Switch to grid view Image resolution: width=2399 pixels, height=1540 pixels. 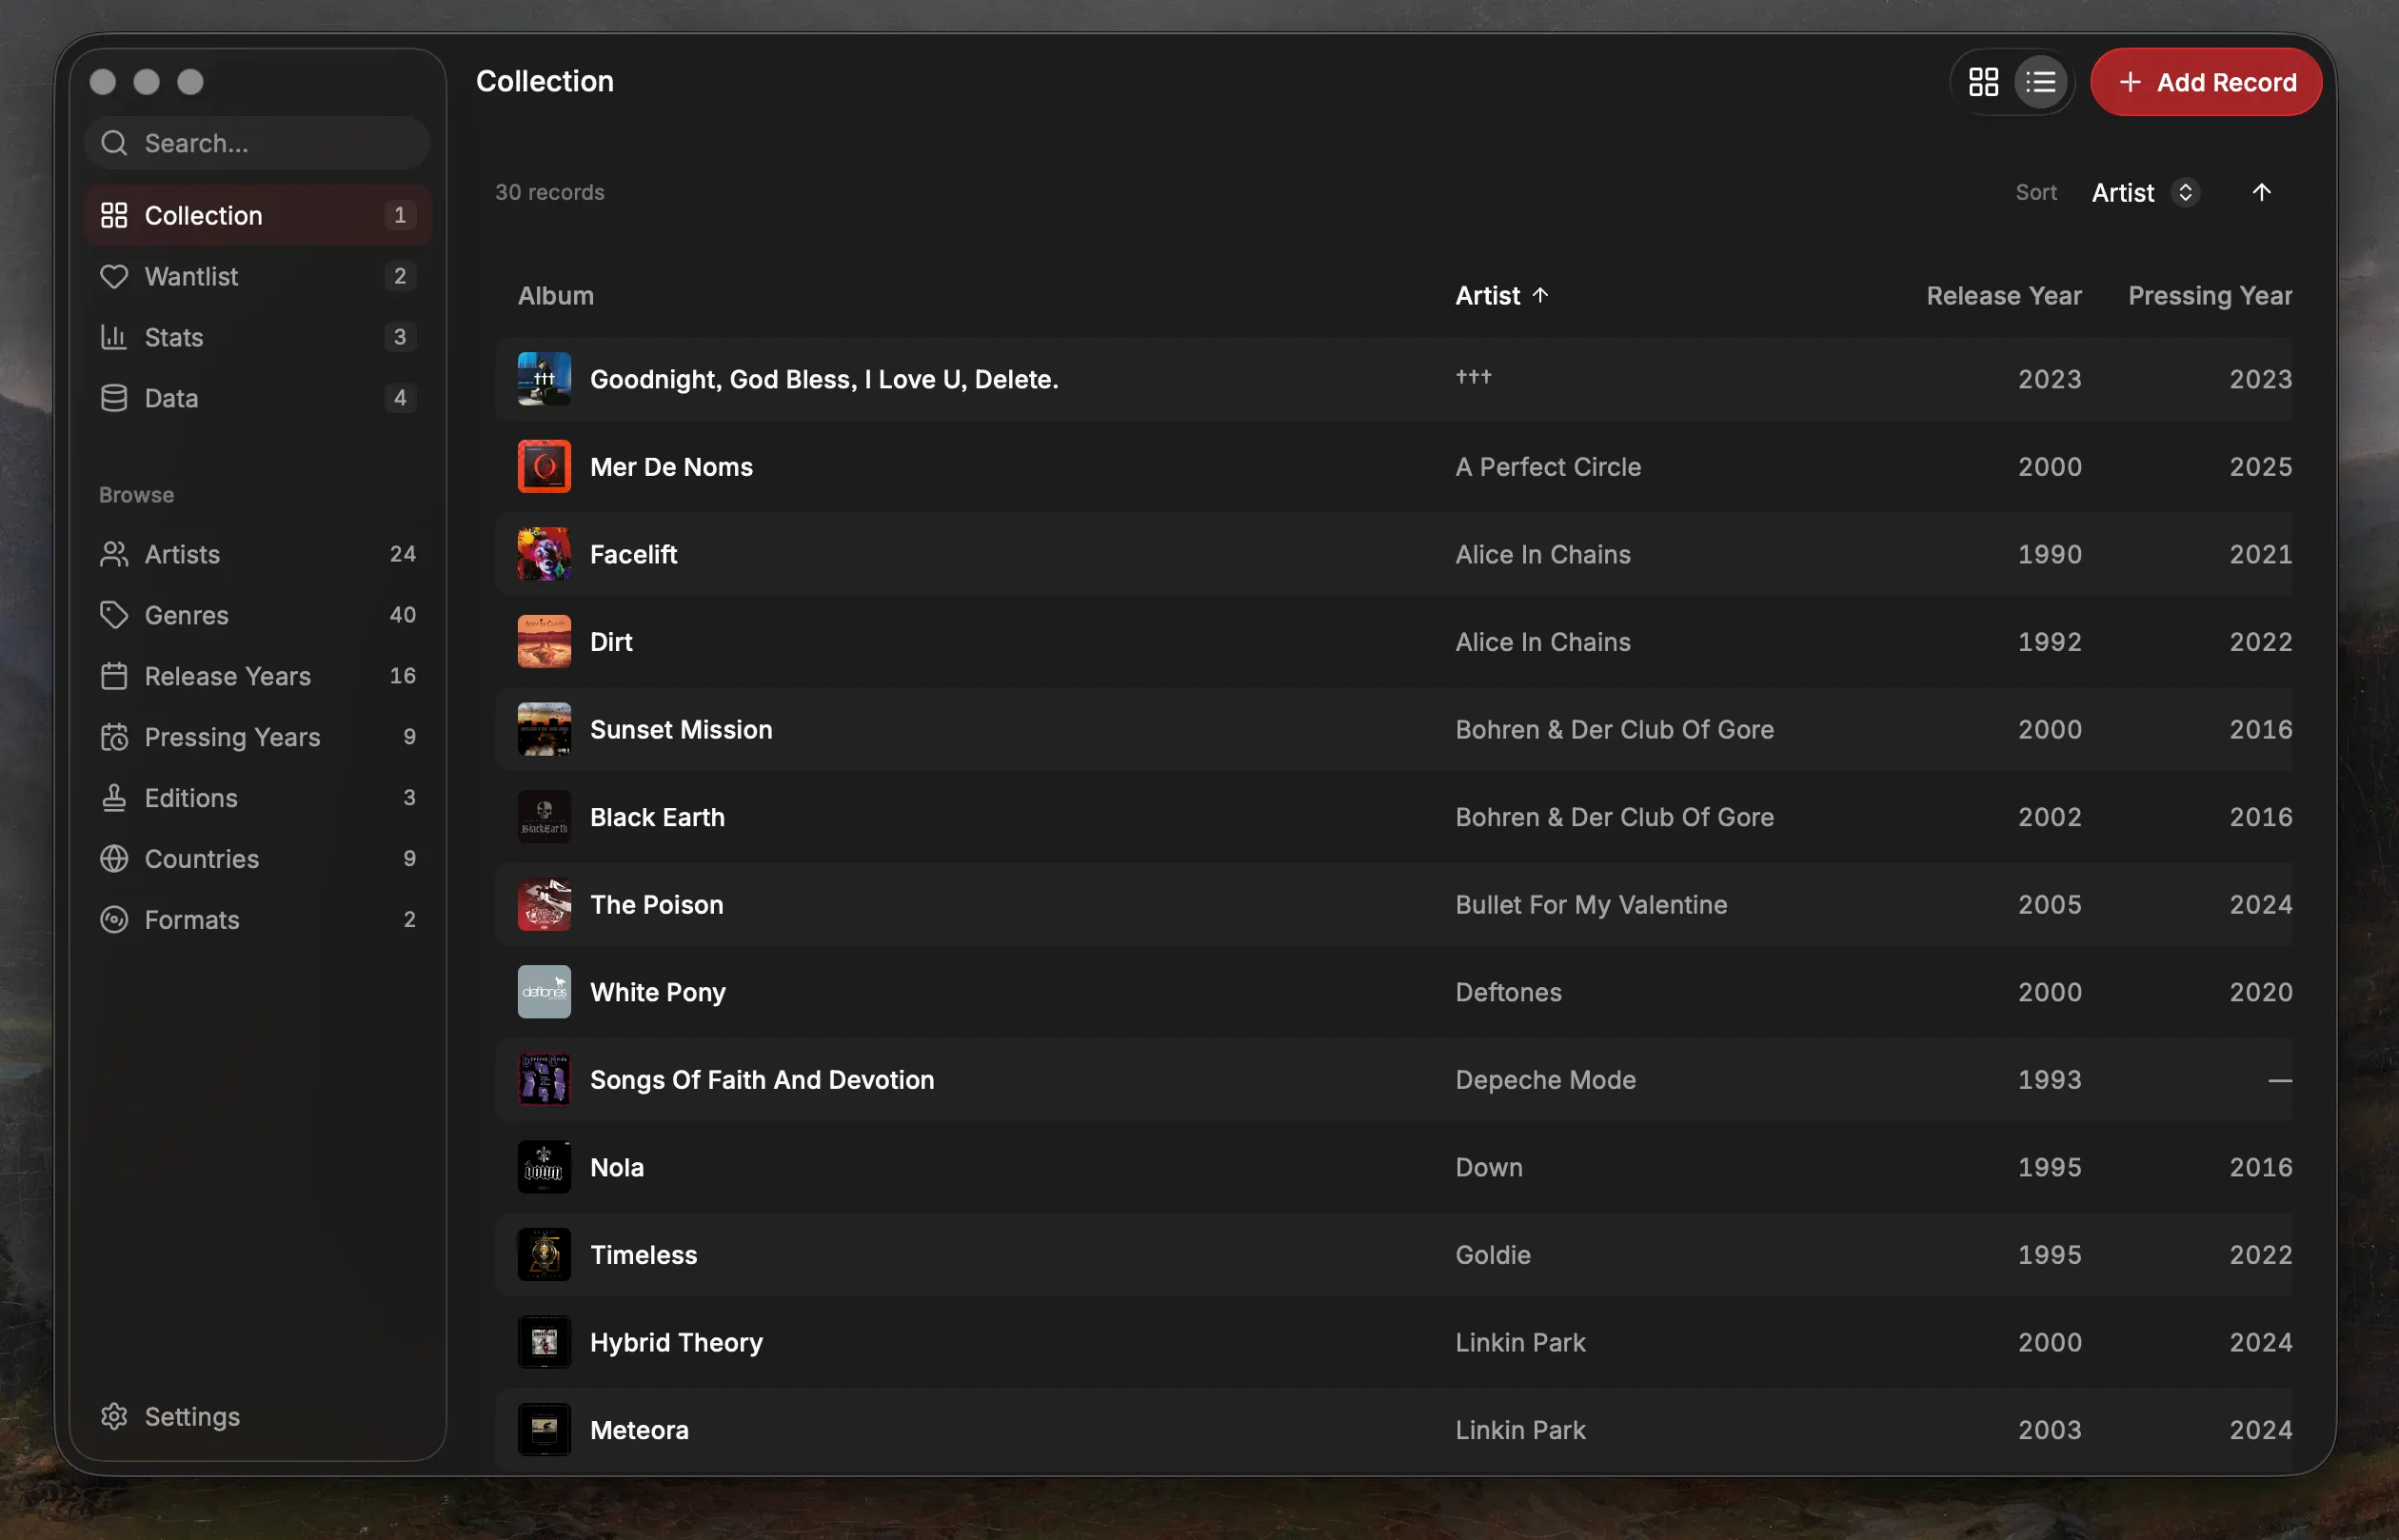coord(1983,82)
